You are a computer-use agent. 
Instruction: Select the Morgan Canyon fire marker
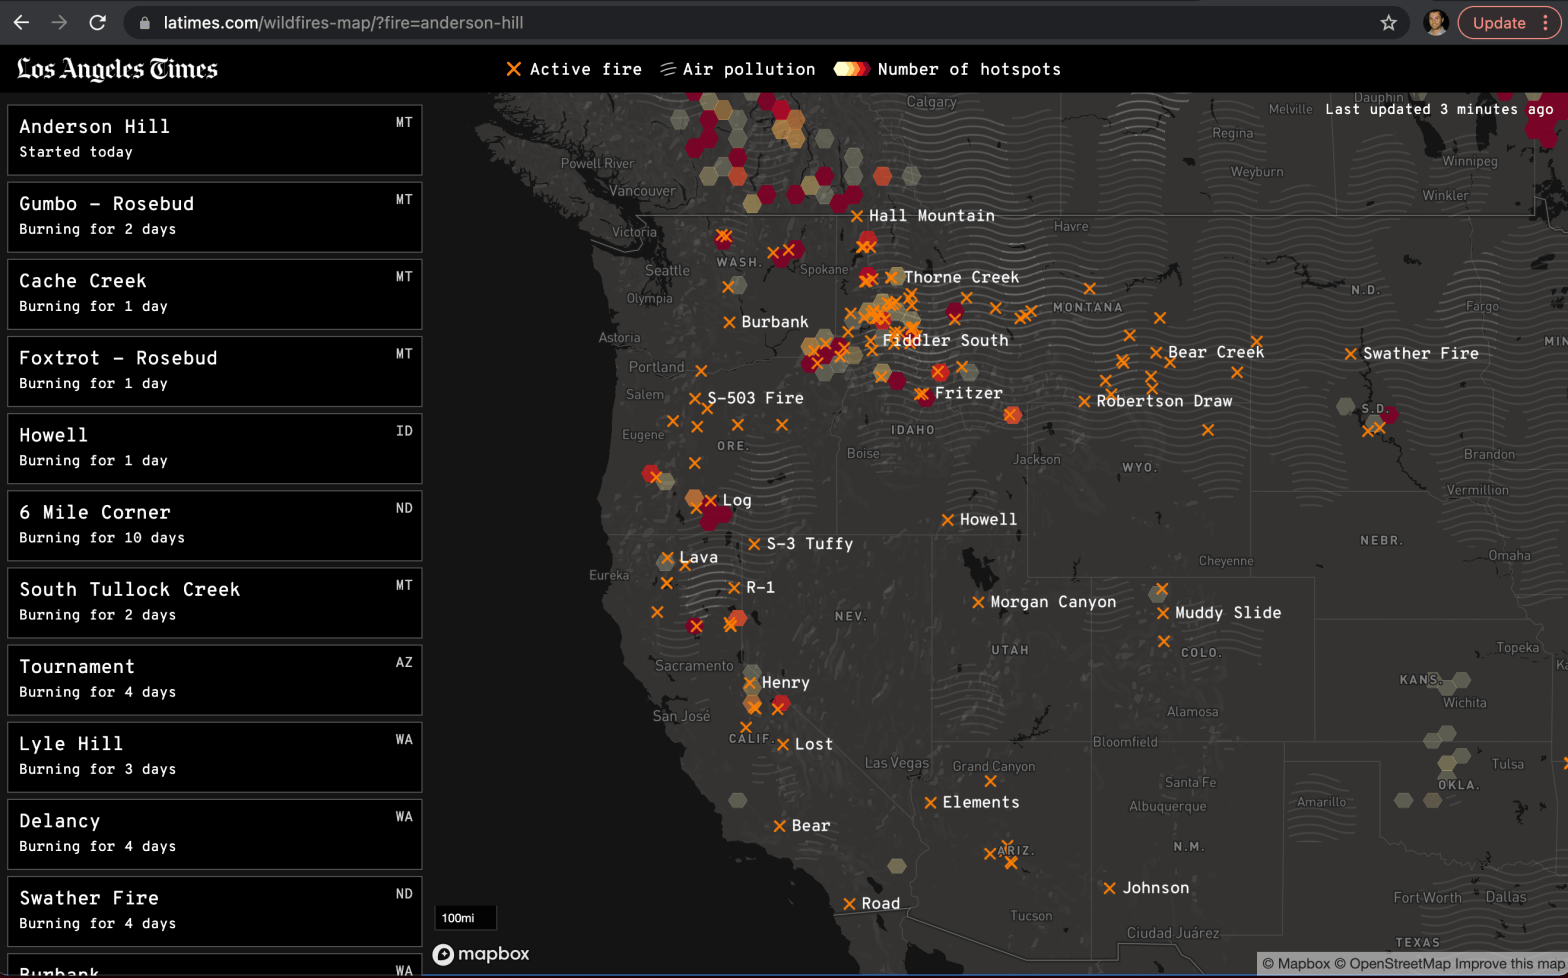point(978,602)
